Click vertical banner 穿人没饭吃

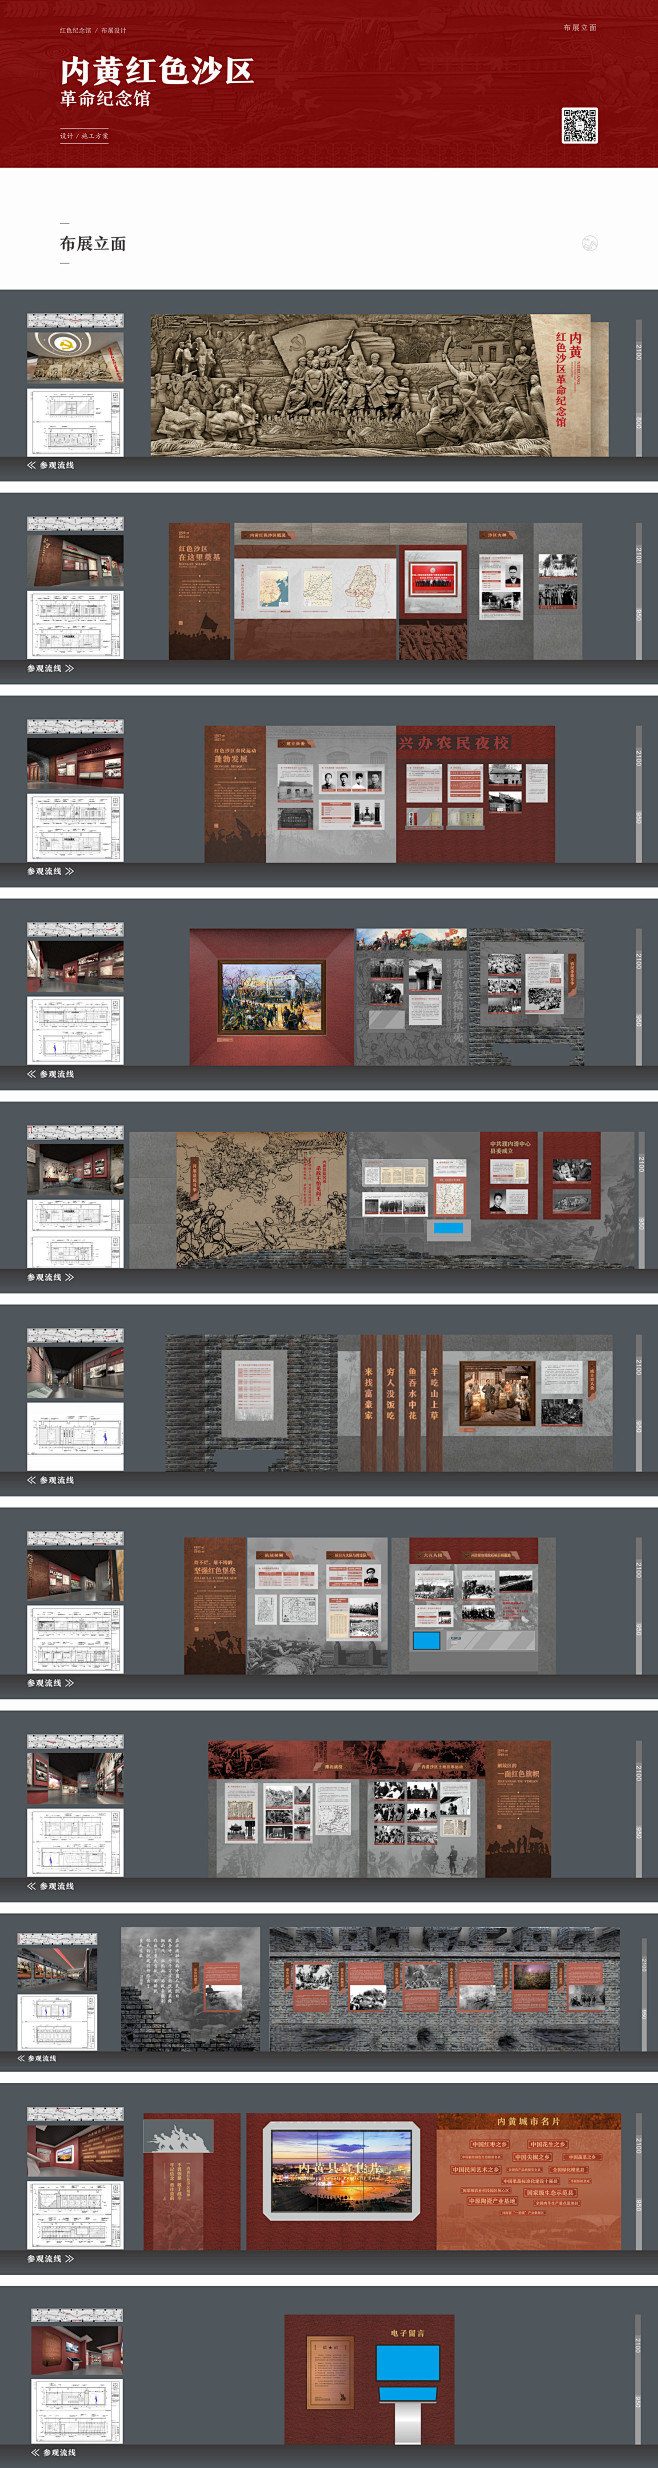pos(390,1403)
